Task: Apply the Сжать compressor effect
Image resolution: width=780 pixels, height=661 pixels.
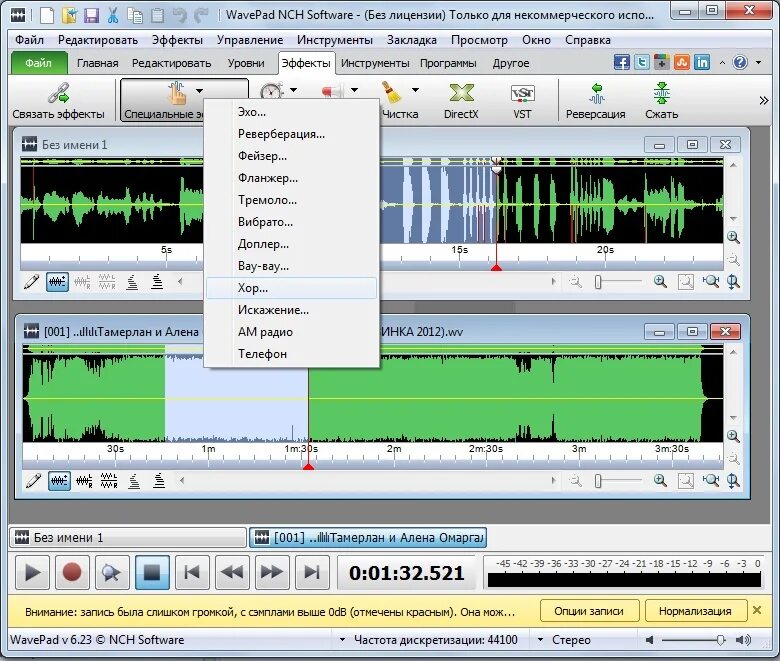Action: click(662, 100)
